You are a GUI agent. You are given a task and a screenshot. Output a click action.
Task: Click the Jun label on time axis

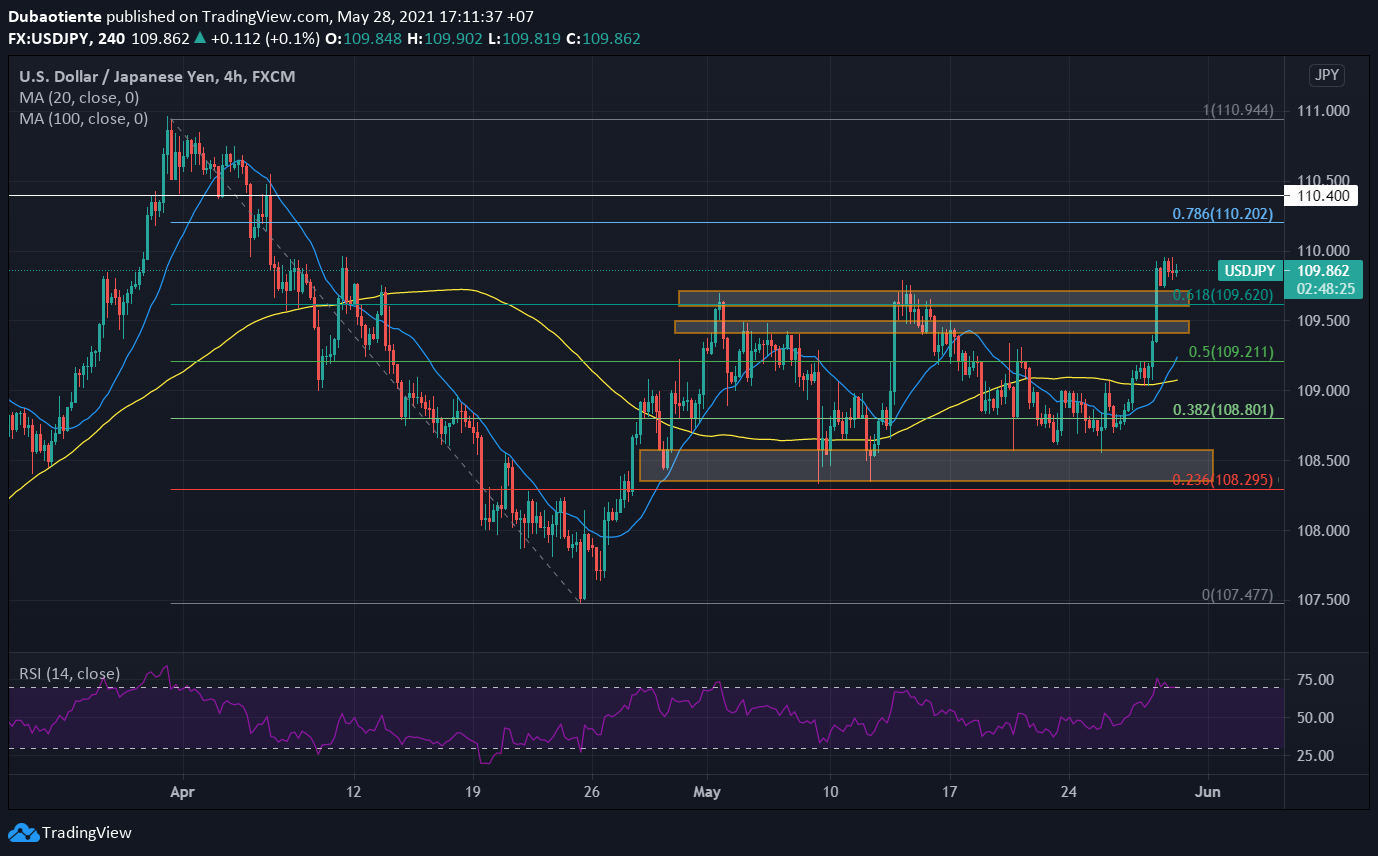pos(1209,791)
